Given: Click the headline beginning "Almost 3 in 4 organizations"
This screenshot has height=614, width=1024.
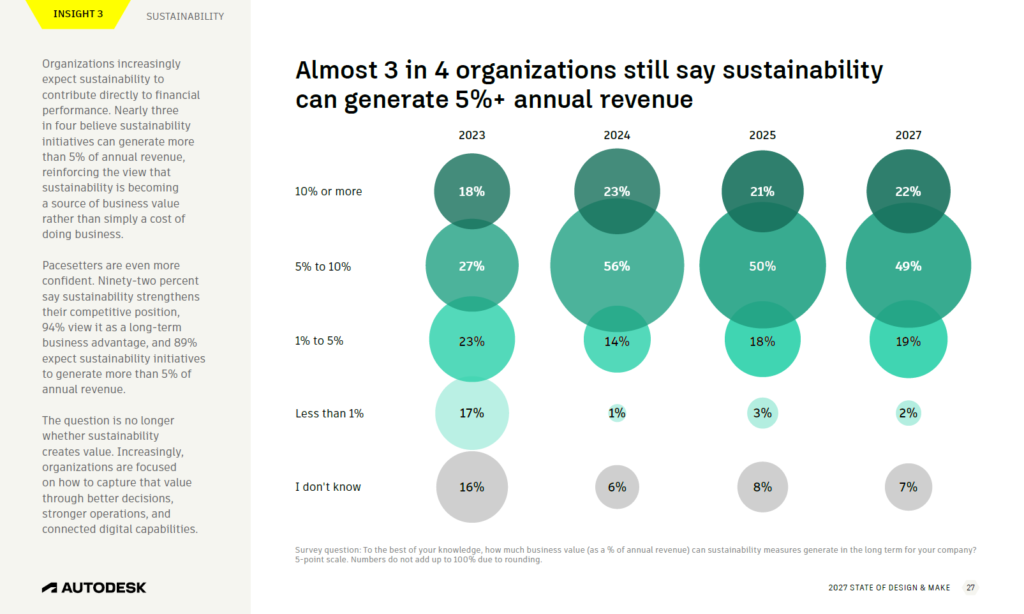Looking at the screenshot, I should 589,85.
